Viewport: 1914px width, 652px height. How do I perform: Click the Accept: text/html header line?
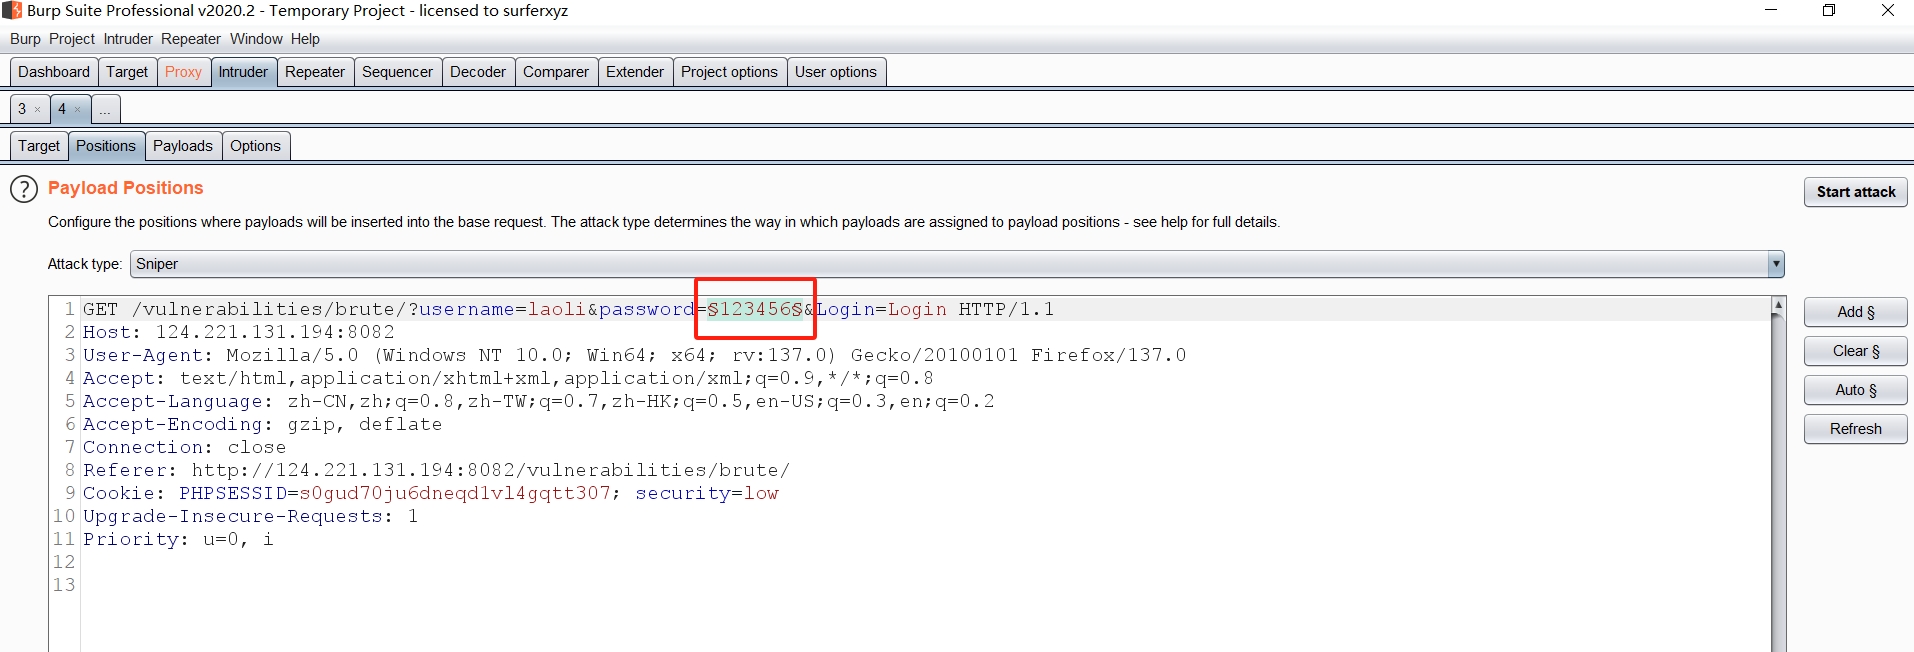click(509, 378)
